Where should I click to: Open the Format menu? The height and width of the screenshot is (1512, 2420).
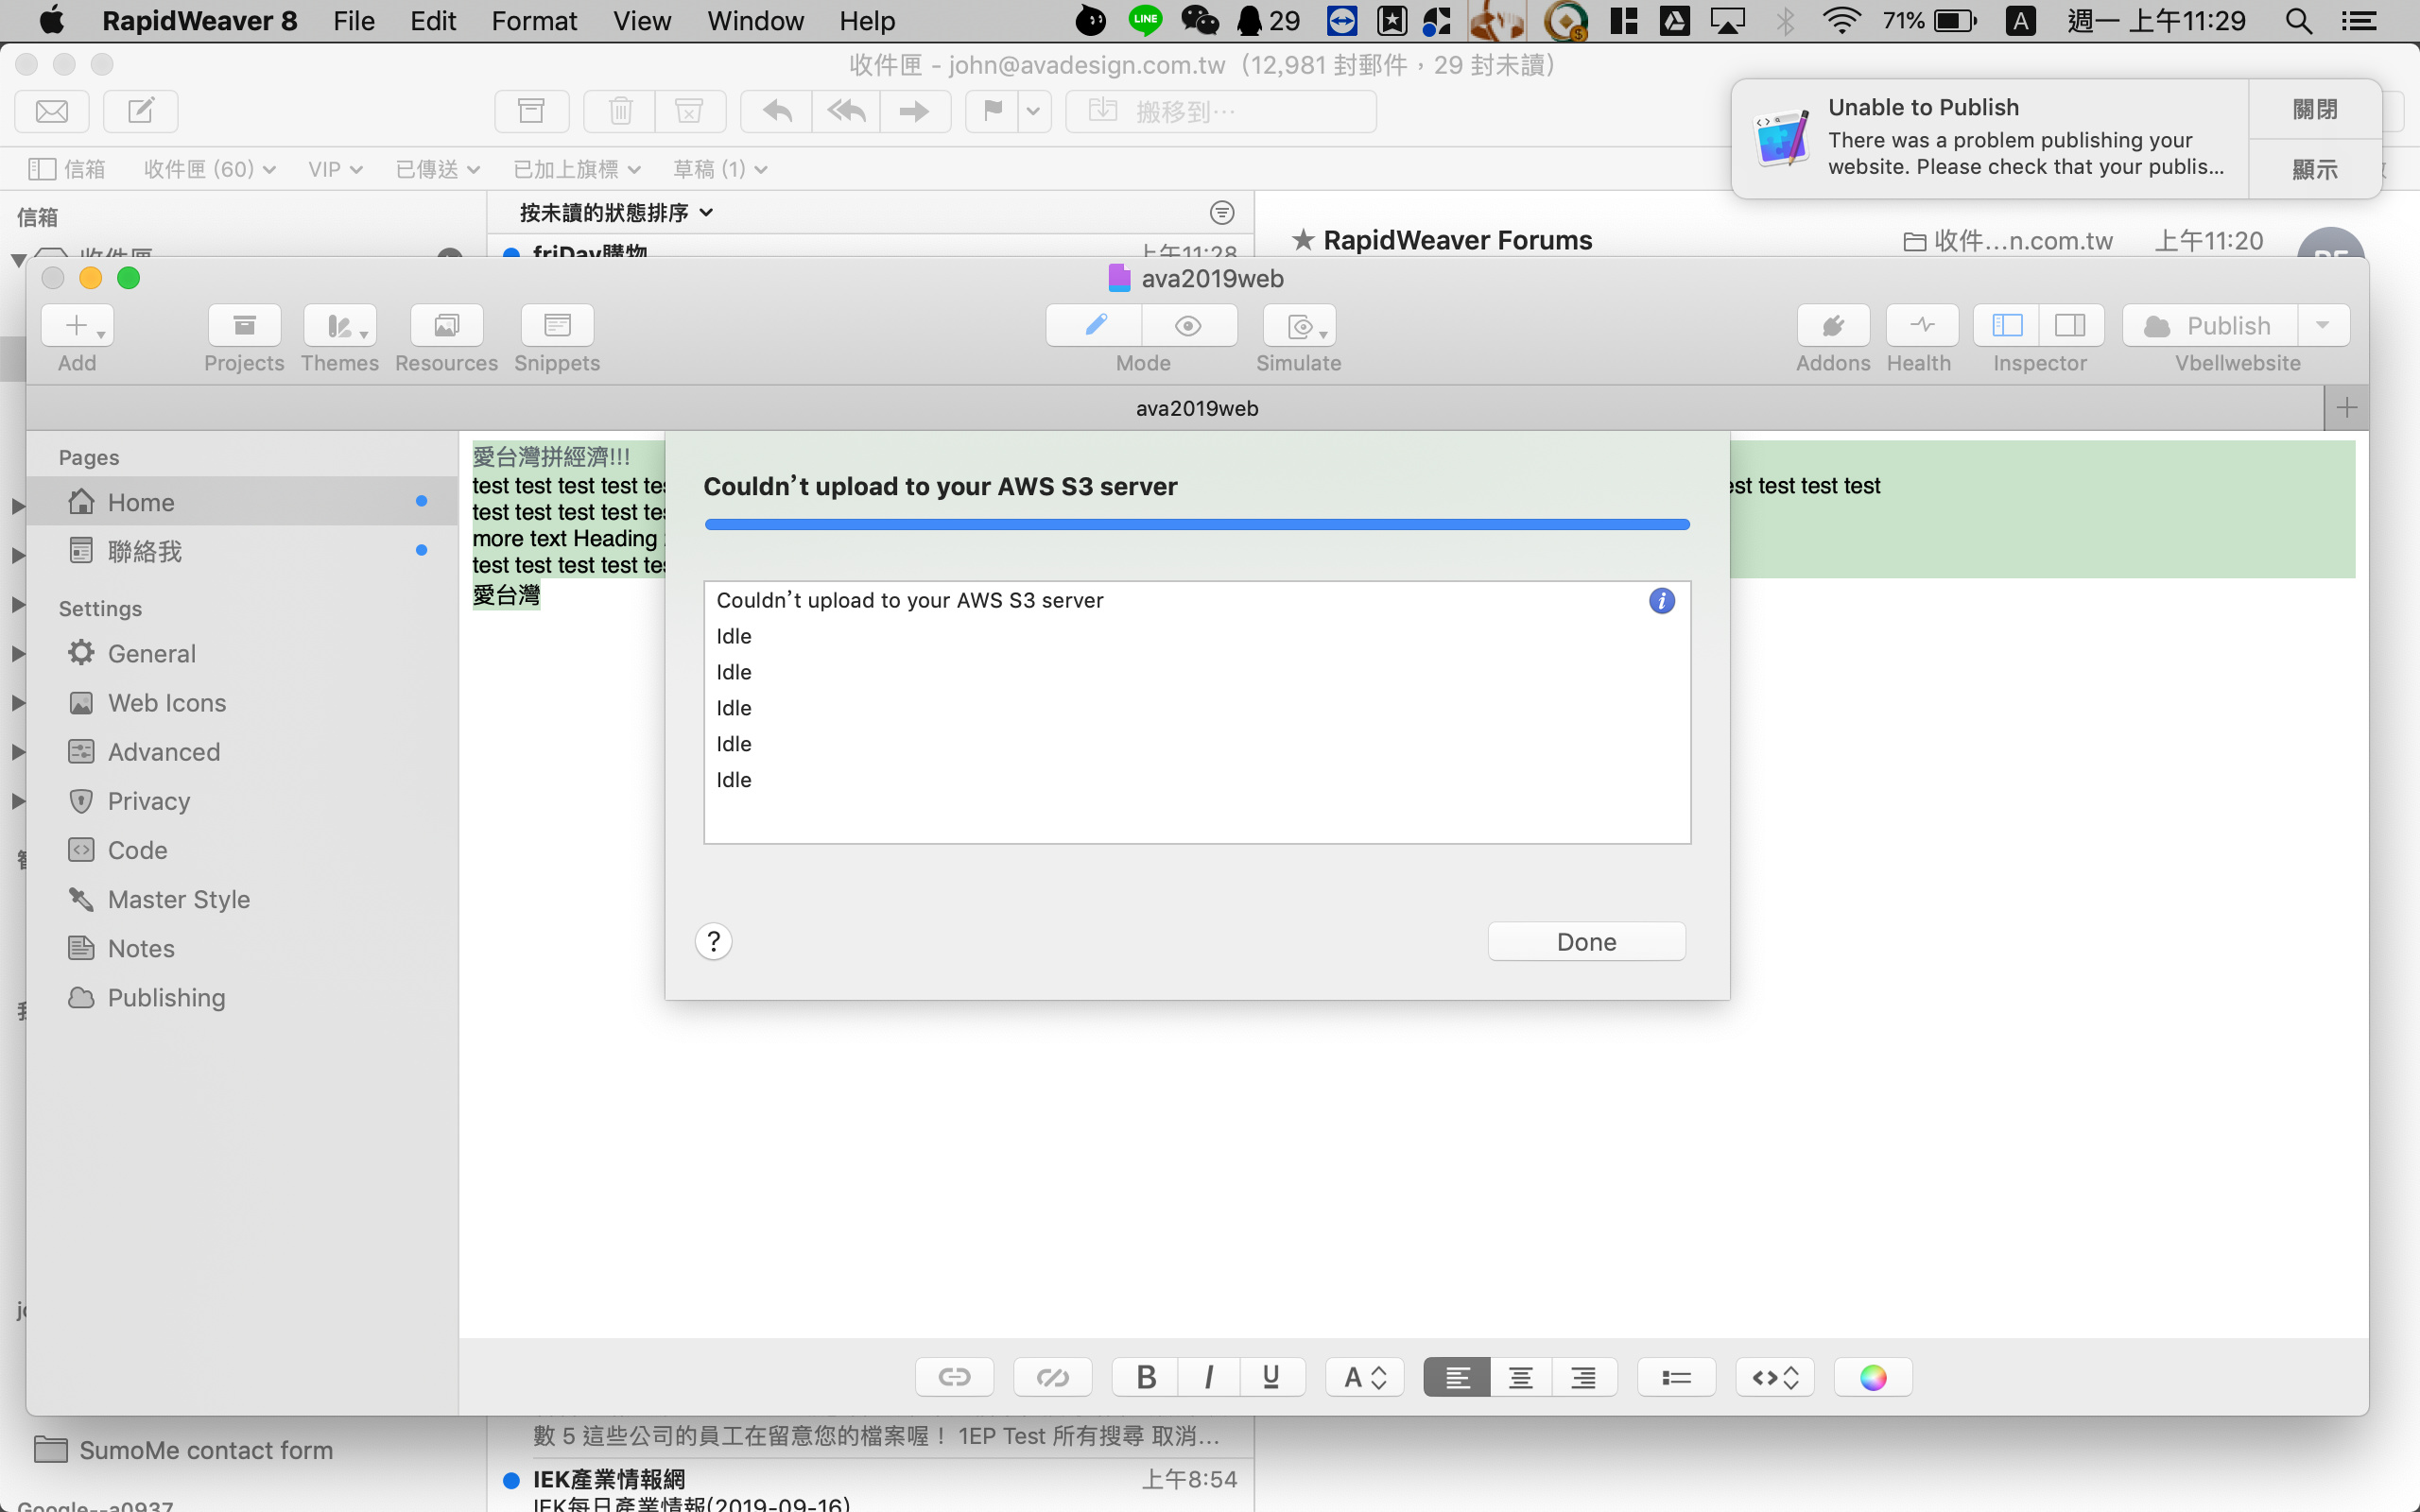click(533, 21)
